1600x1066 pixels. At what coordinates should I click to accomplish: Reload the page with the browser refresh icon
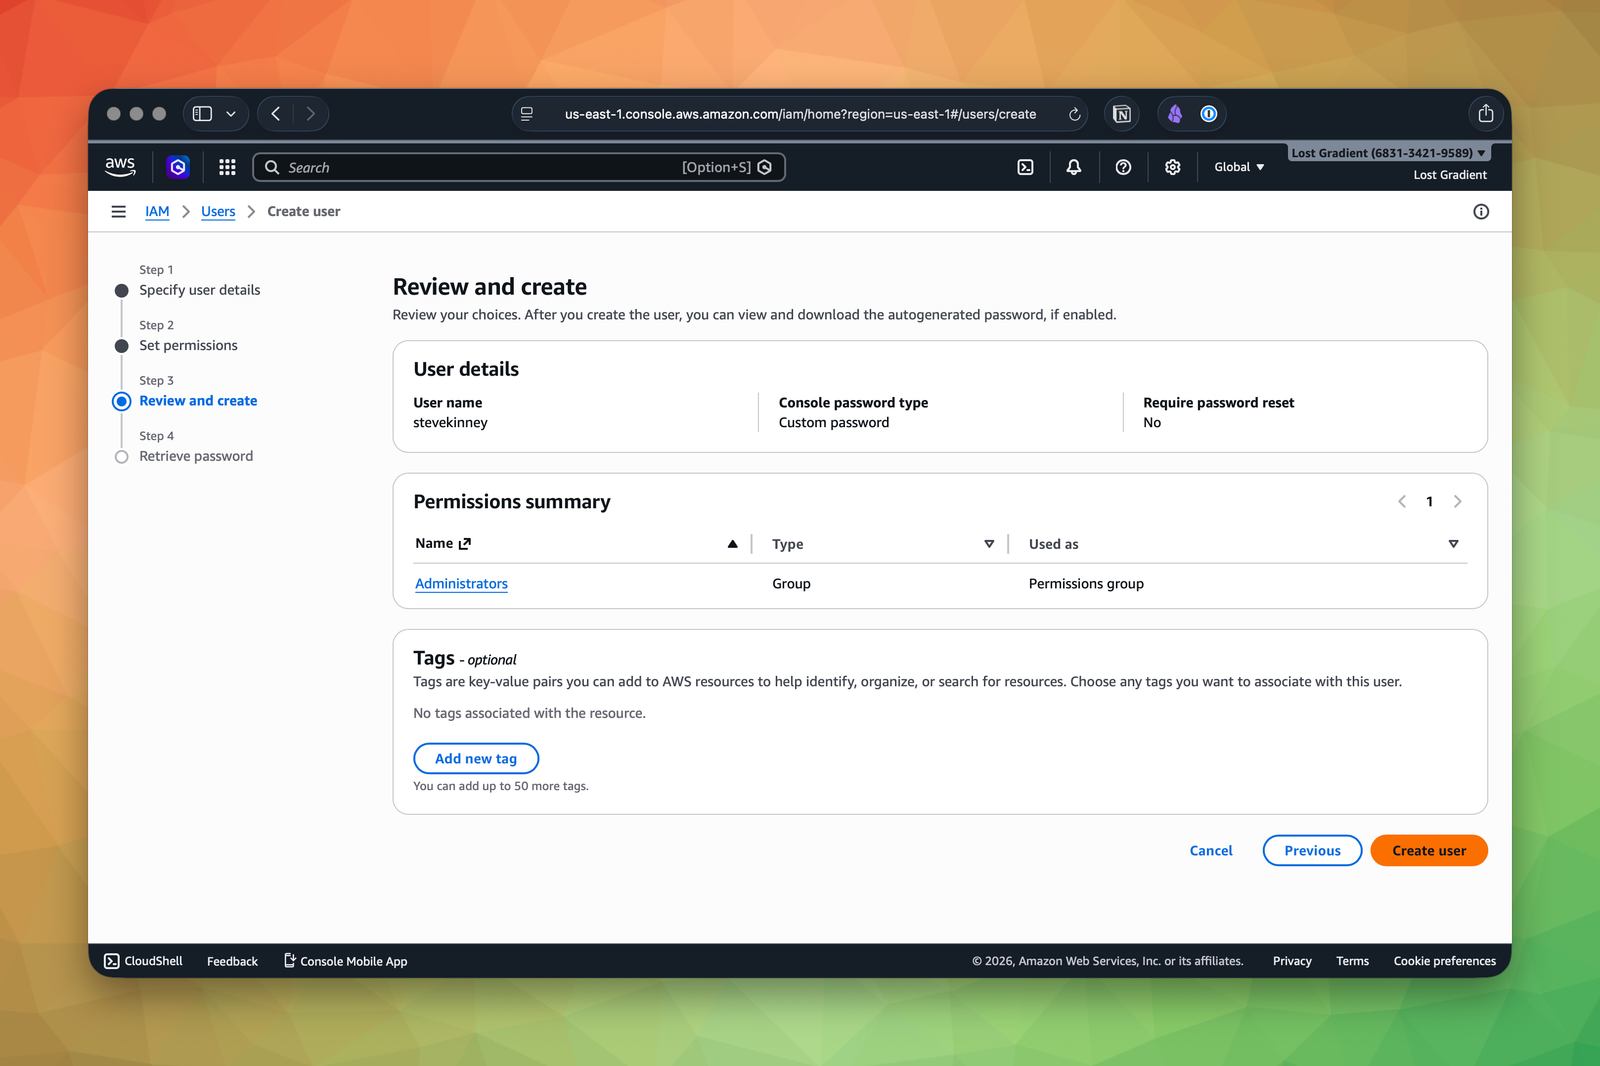coord(1074,114)
